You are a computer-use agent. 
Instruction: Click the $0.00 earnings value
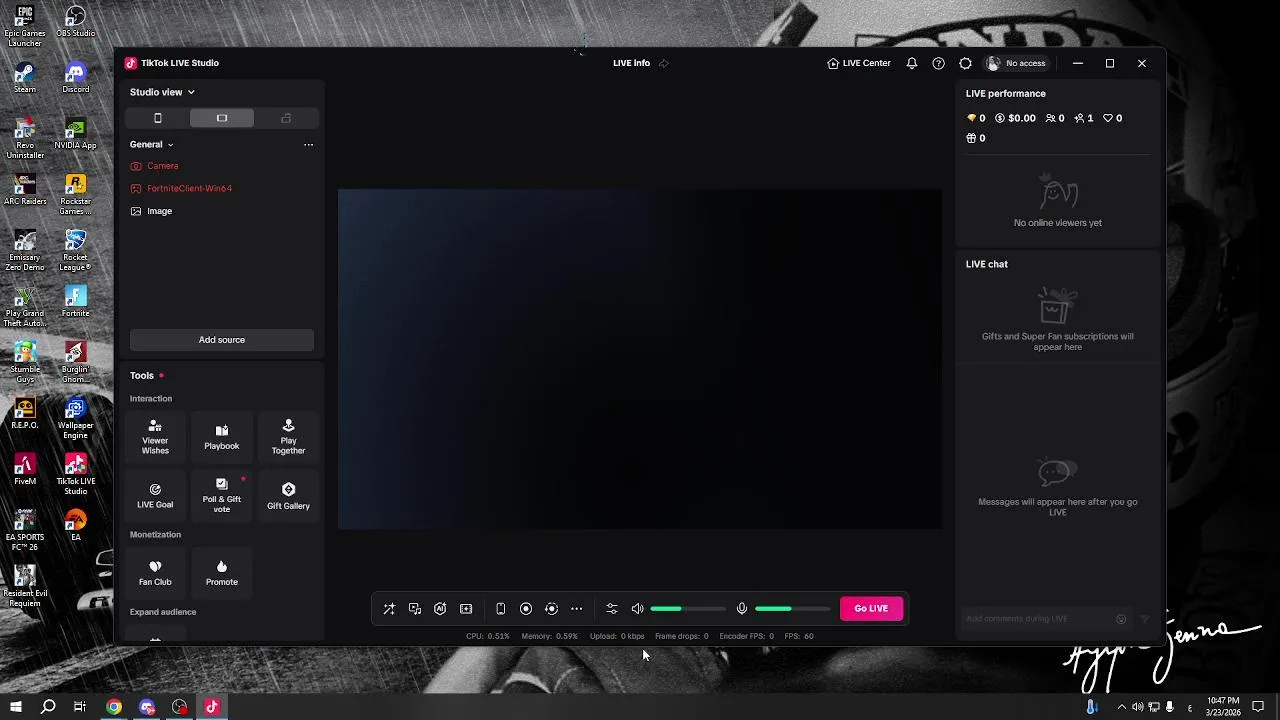pos(1022,118)
